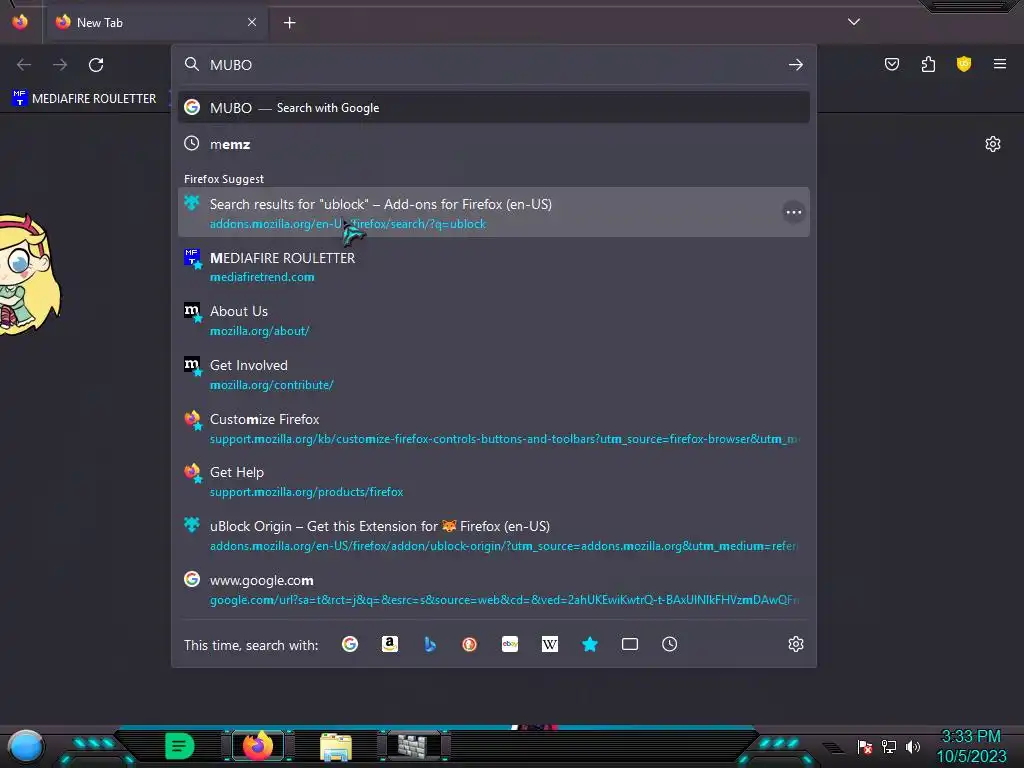
Task: Go back to the previous page
Action: pos(24,65)
